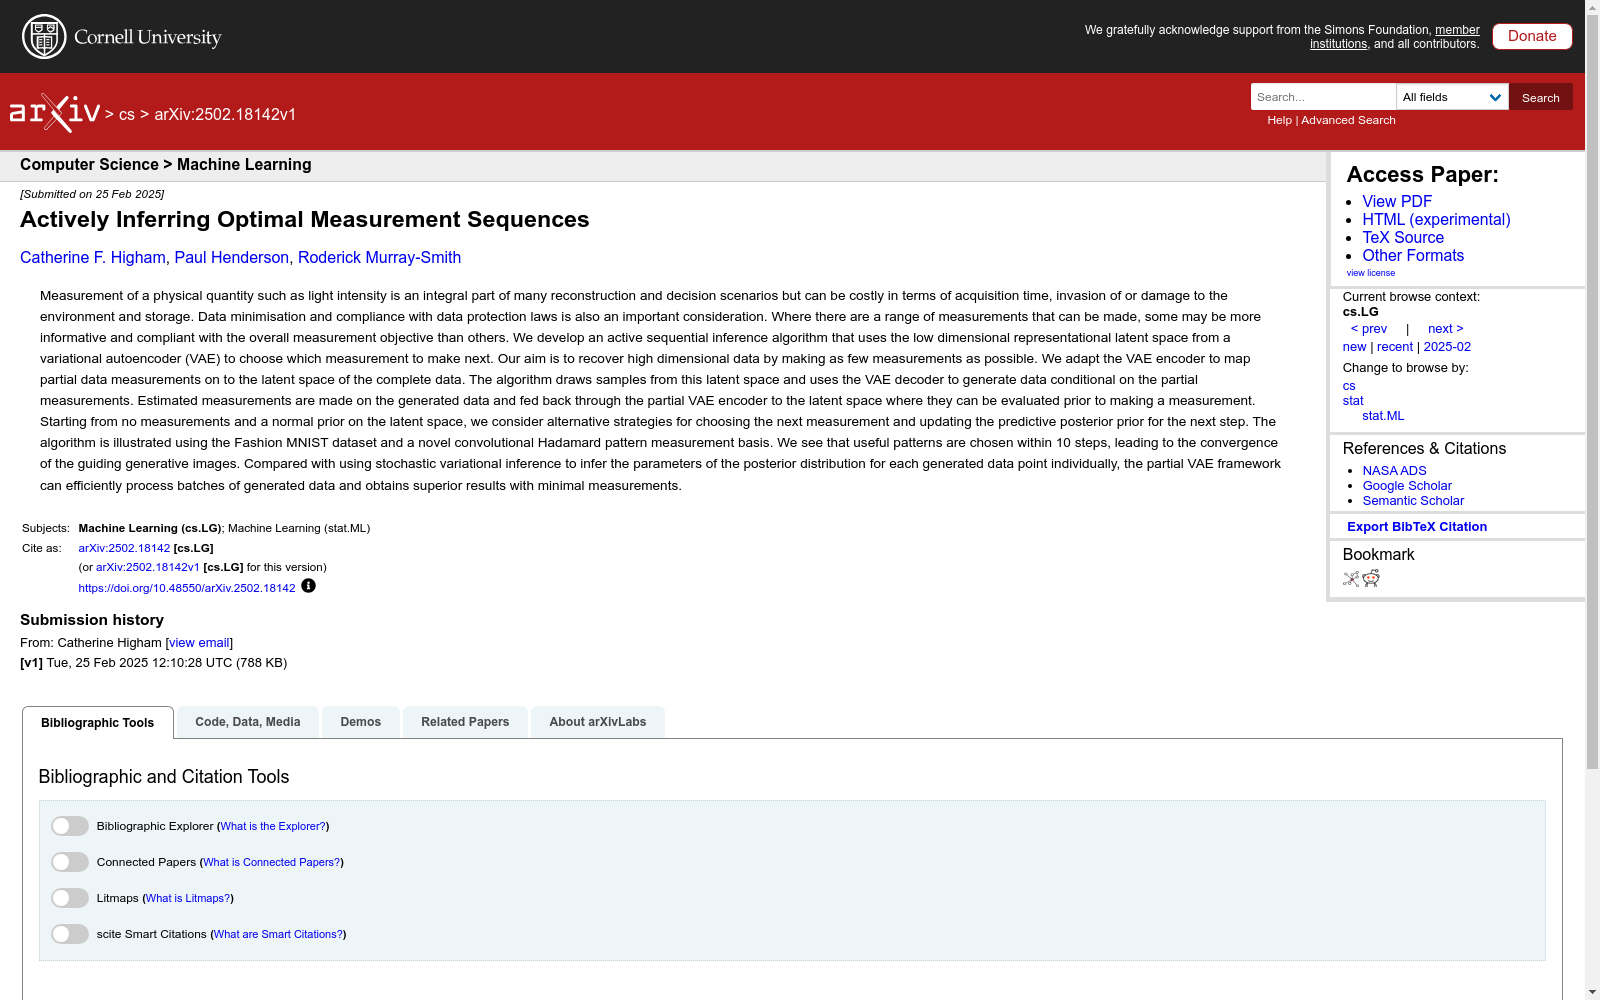Click the view license link
Image resolution: width=1600 pixels, height=1000 pixels.
(x=1370, y=273)
